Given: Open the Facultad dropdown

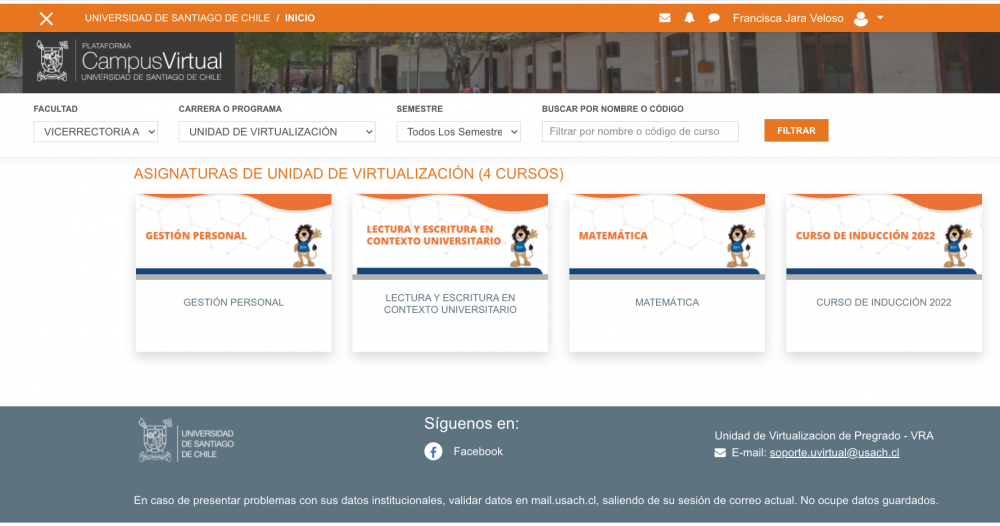Looking at the screenshot, I should pyautogui.click(x=96, y=131).
